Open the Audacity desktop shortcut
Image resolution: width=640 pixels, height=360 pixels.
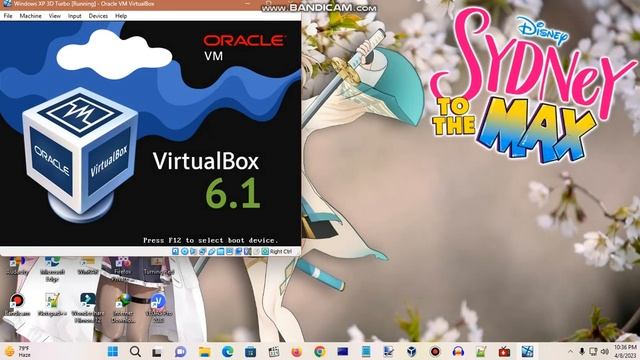tap(18, 265)
